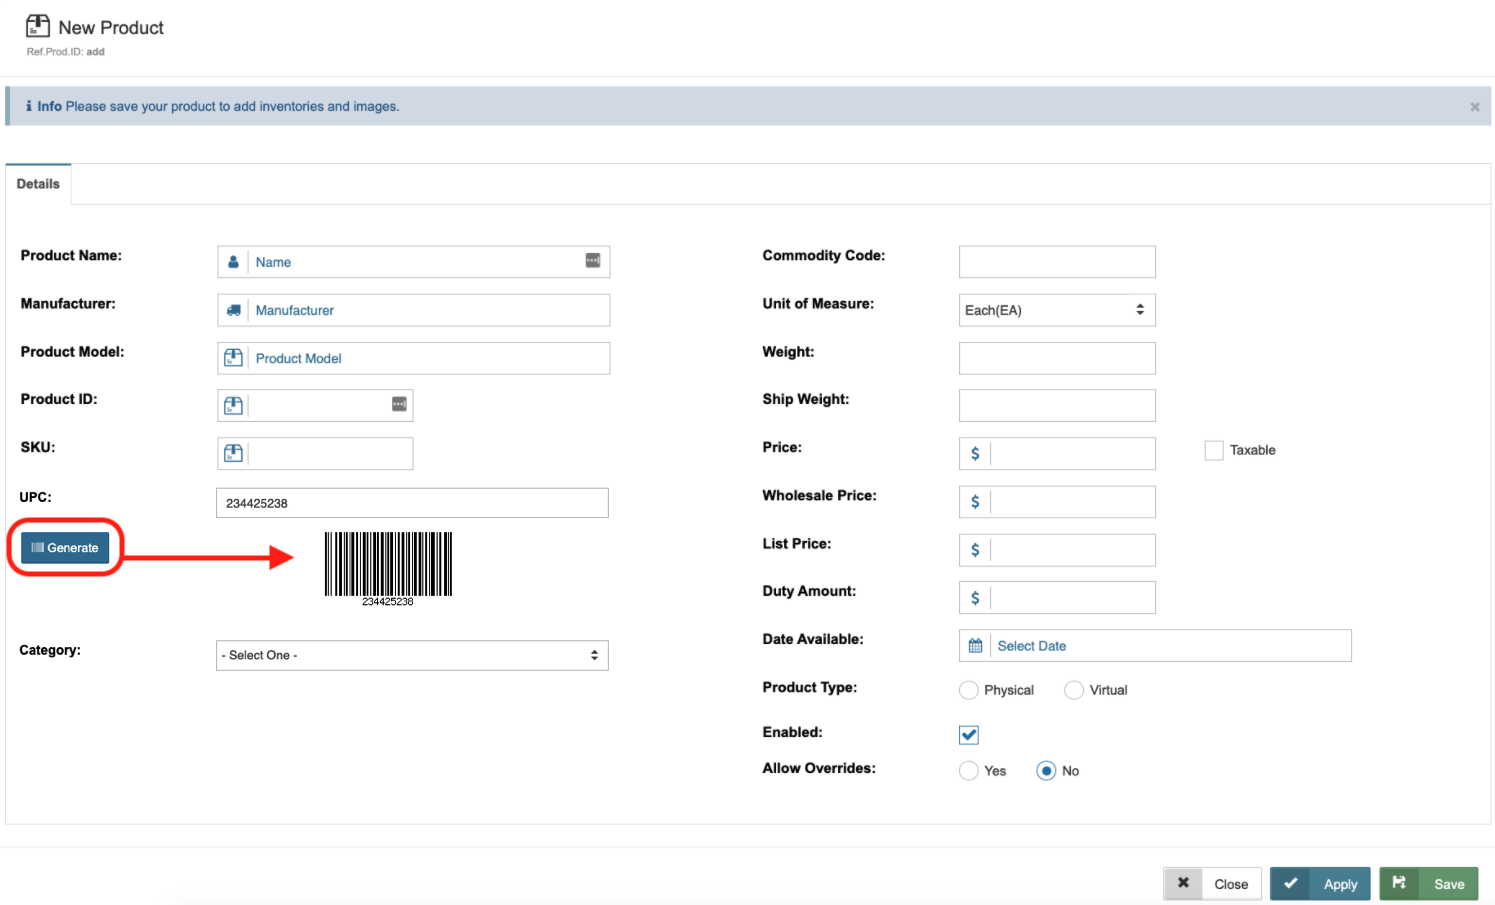Dismiss the info banner with X icon
1495x905 pixels.
(1474, 107)
